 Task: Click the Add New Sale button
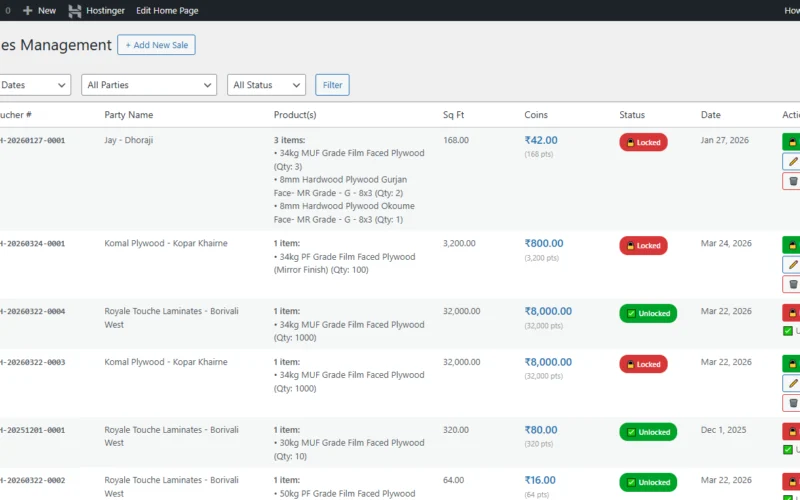[x=156, y=45]
